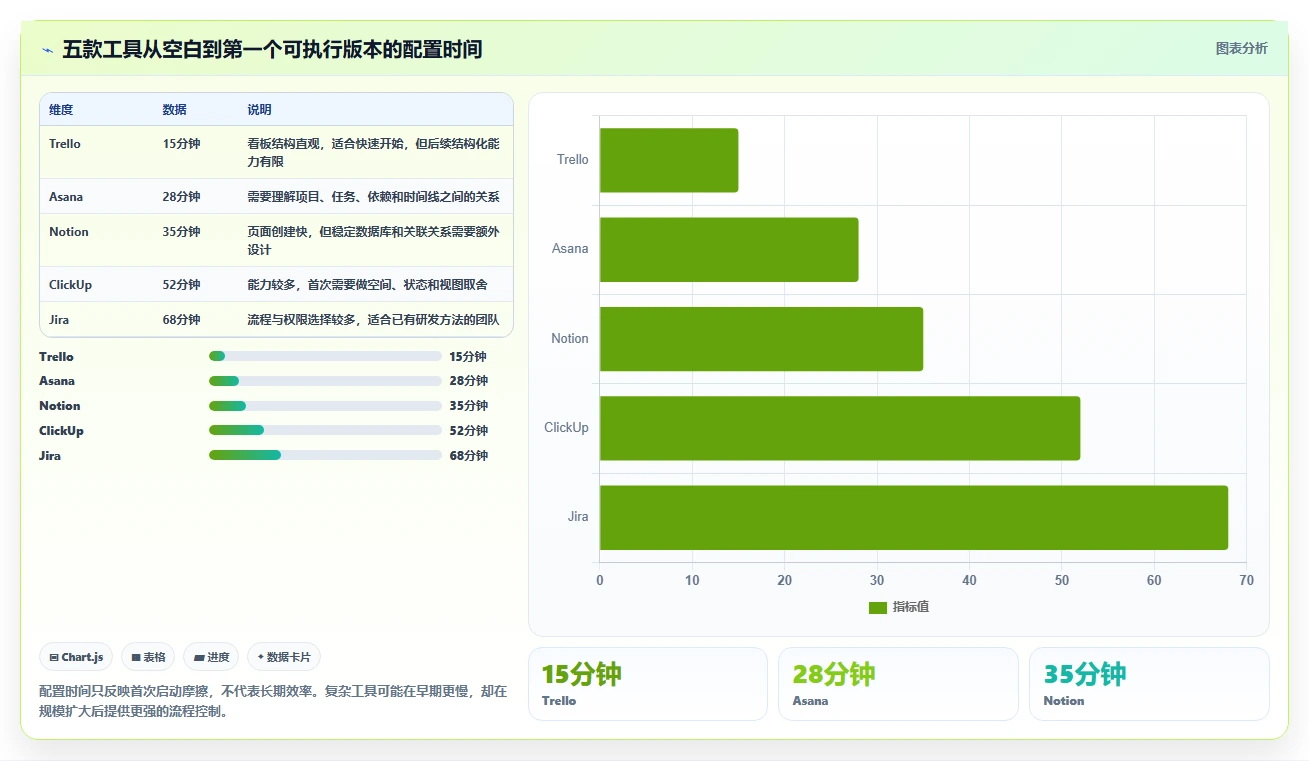Screen dimensions: 1309x761
Task: Click the Jira label in the progress list
Action: [x=50, y=456]
